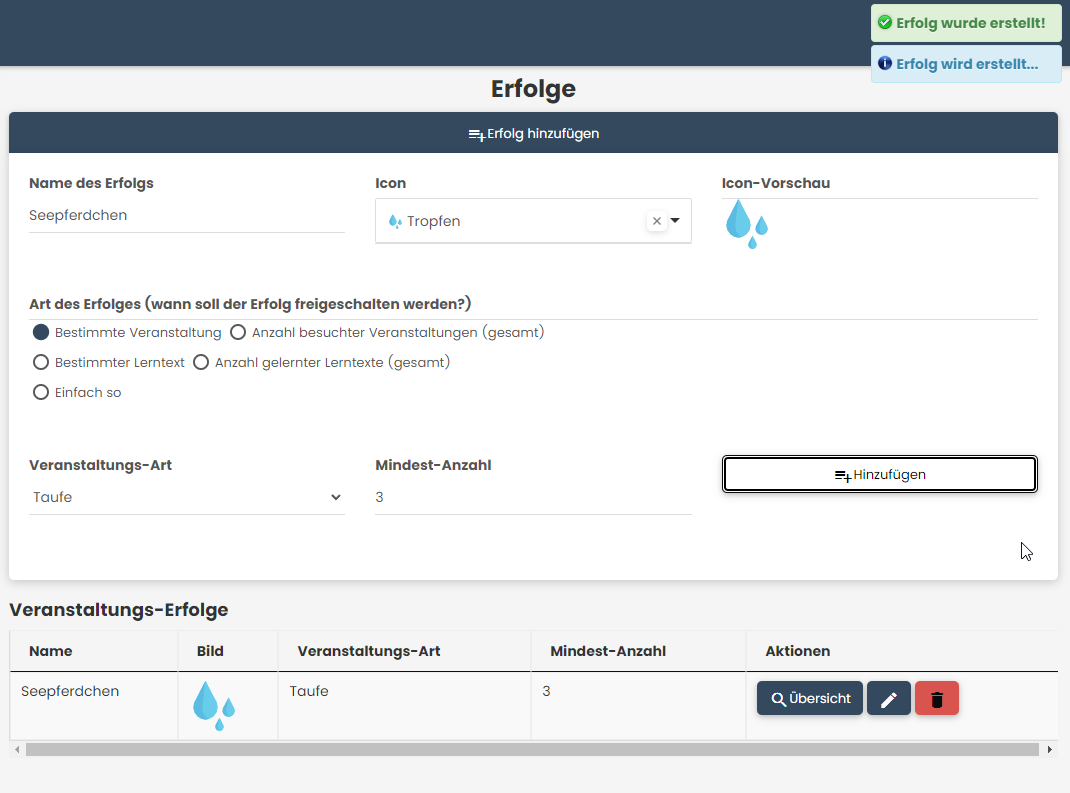
Task: Open the Icon dropdown arrow
Action: tap(675, 221)
